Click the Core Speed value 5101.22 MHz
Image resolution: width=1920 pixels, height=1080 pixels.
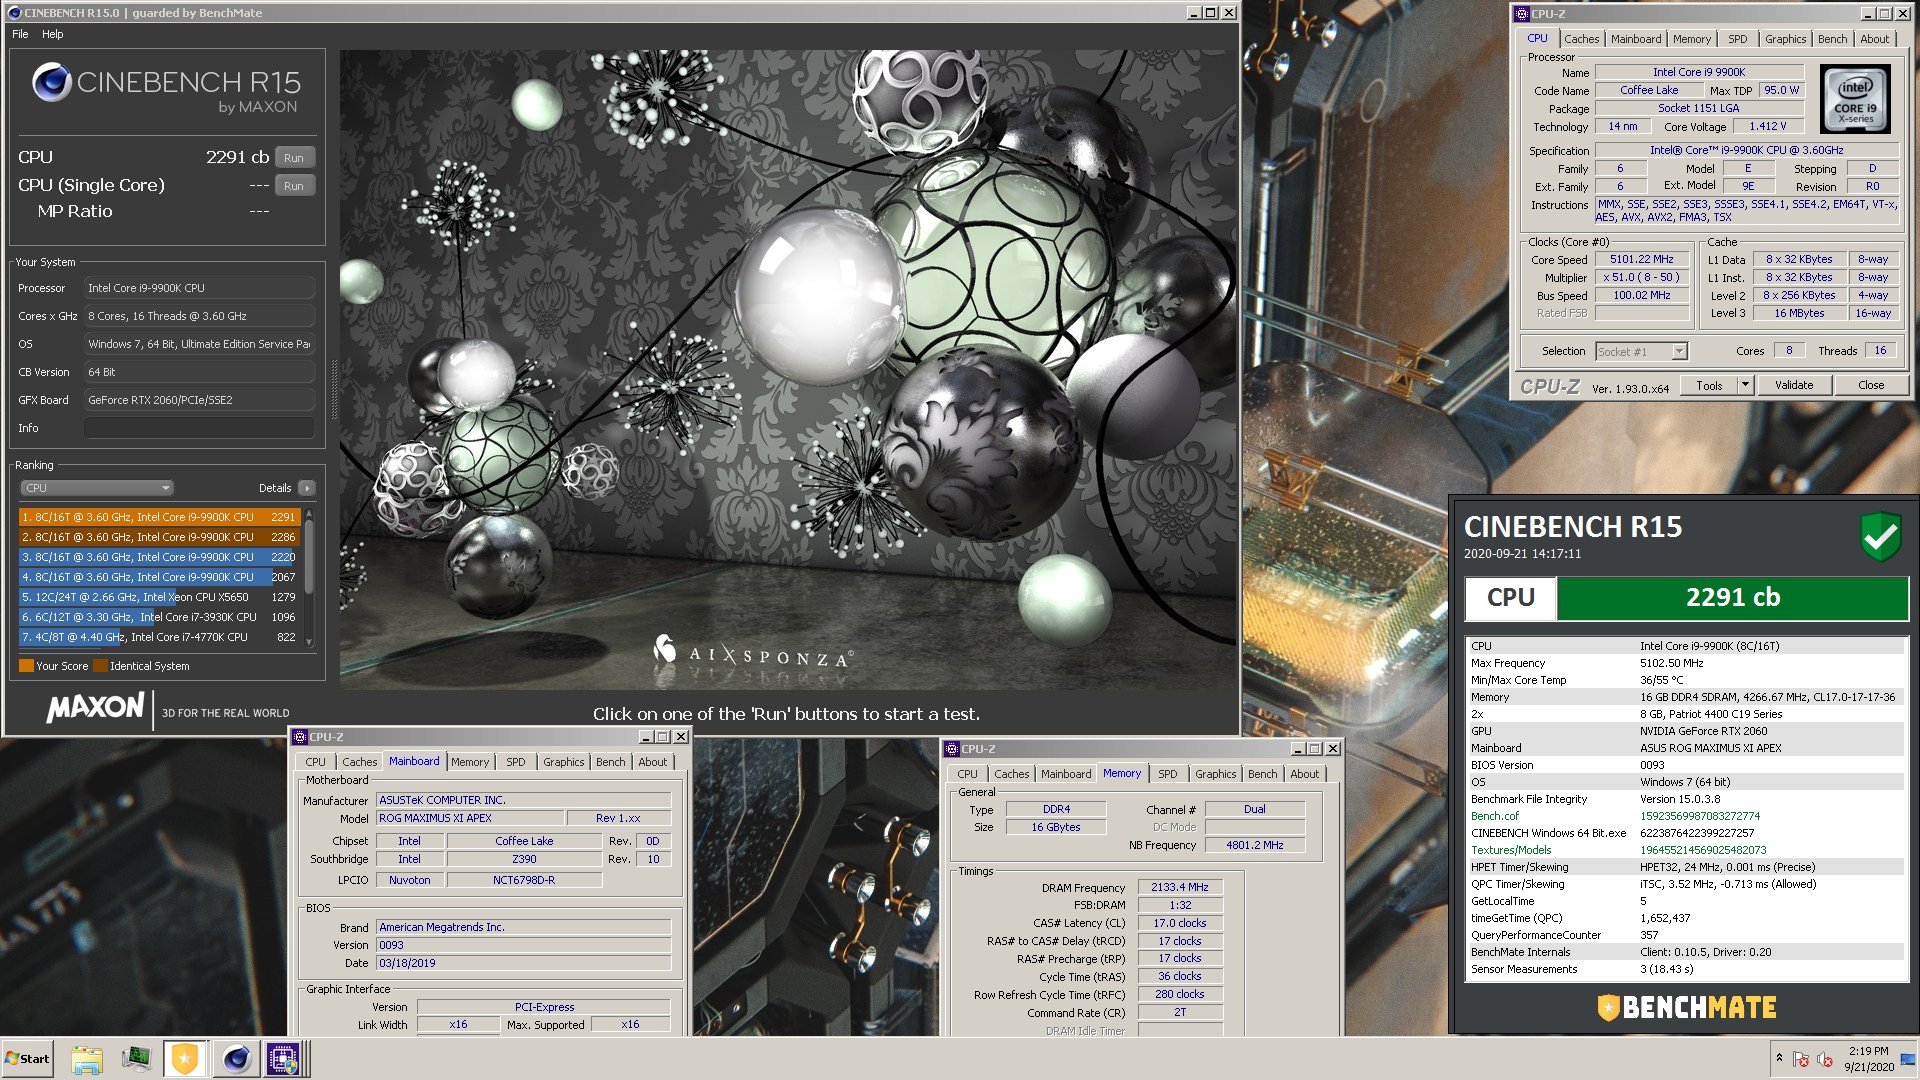1641,259
